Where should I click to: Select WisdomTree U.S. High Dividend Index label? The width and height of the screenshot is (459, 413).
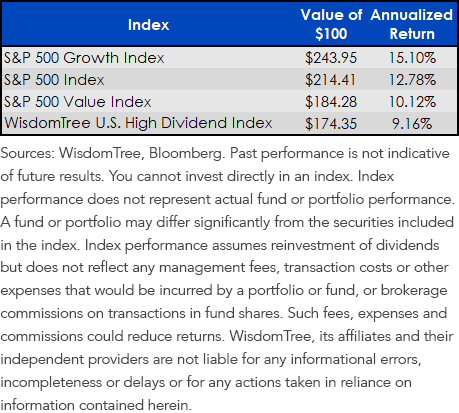138,123
